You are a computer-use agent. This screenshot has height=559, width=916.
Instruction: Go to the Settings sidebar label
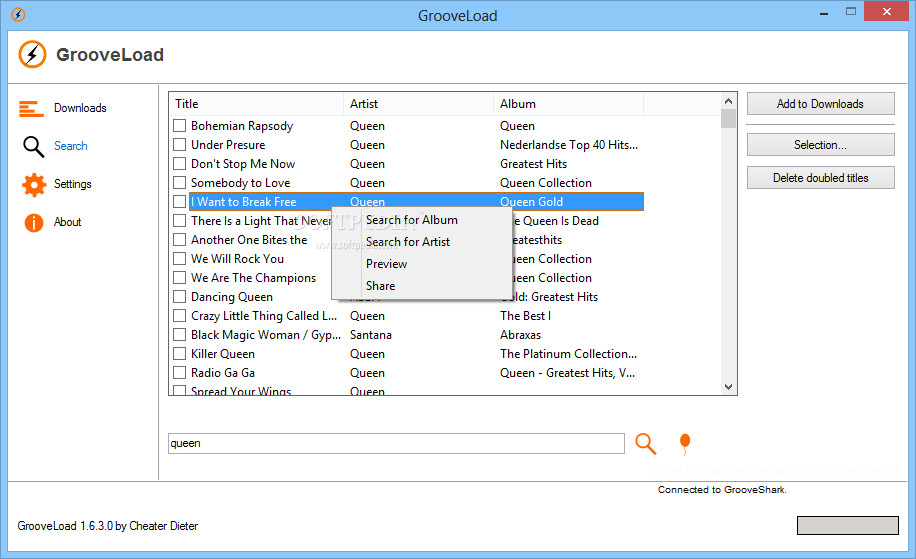[x=72, y=184]
